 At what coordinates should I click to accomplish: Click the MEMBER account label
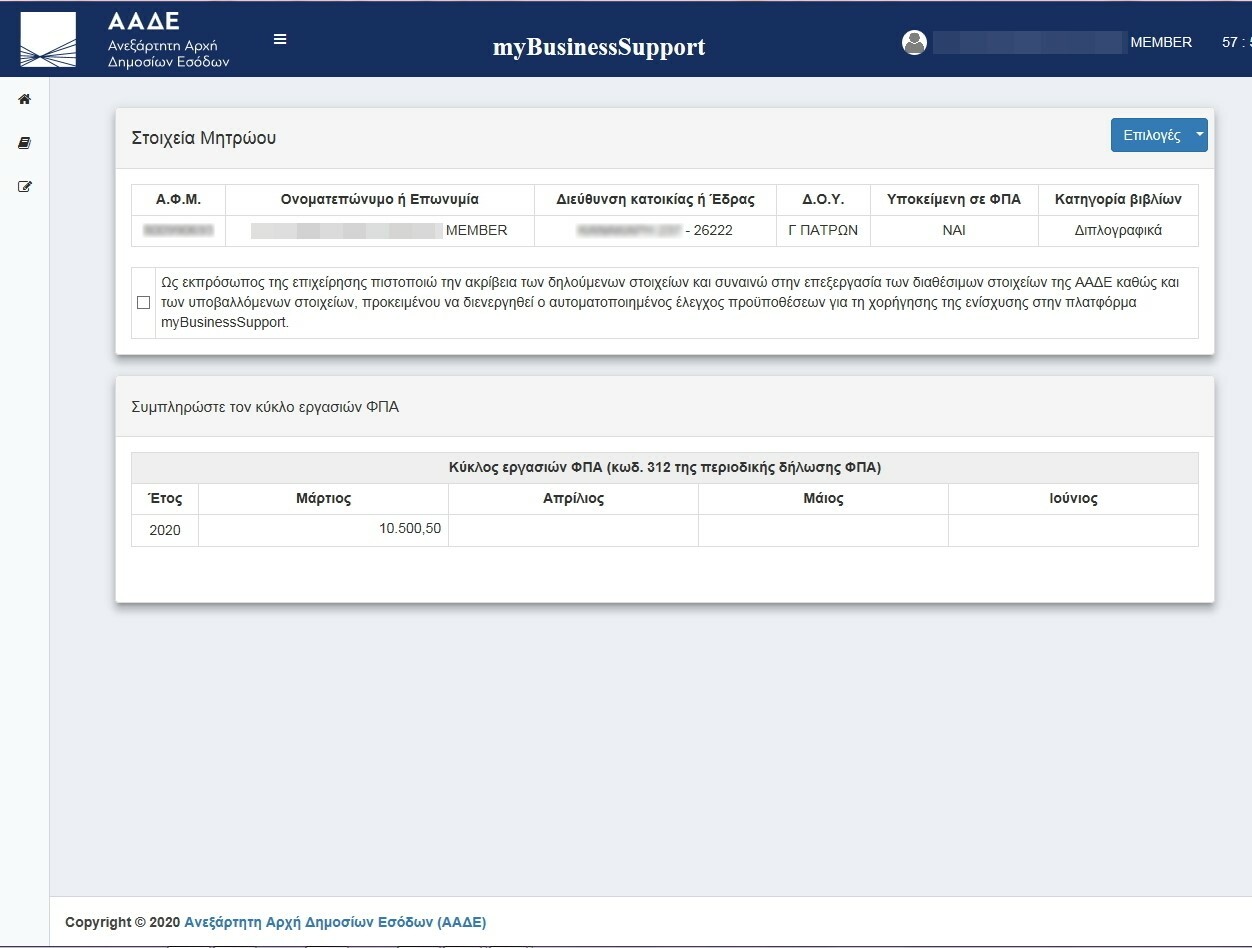(x=1161, y=42)
